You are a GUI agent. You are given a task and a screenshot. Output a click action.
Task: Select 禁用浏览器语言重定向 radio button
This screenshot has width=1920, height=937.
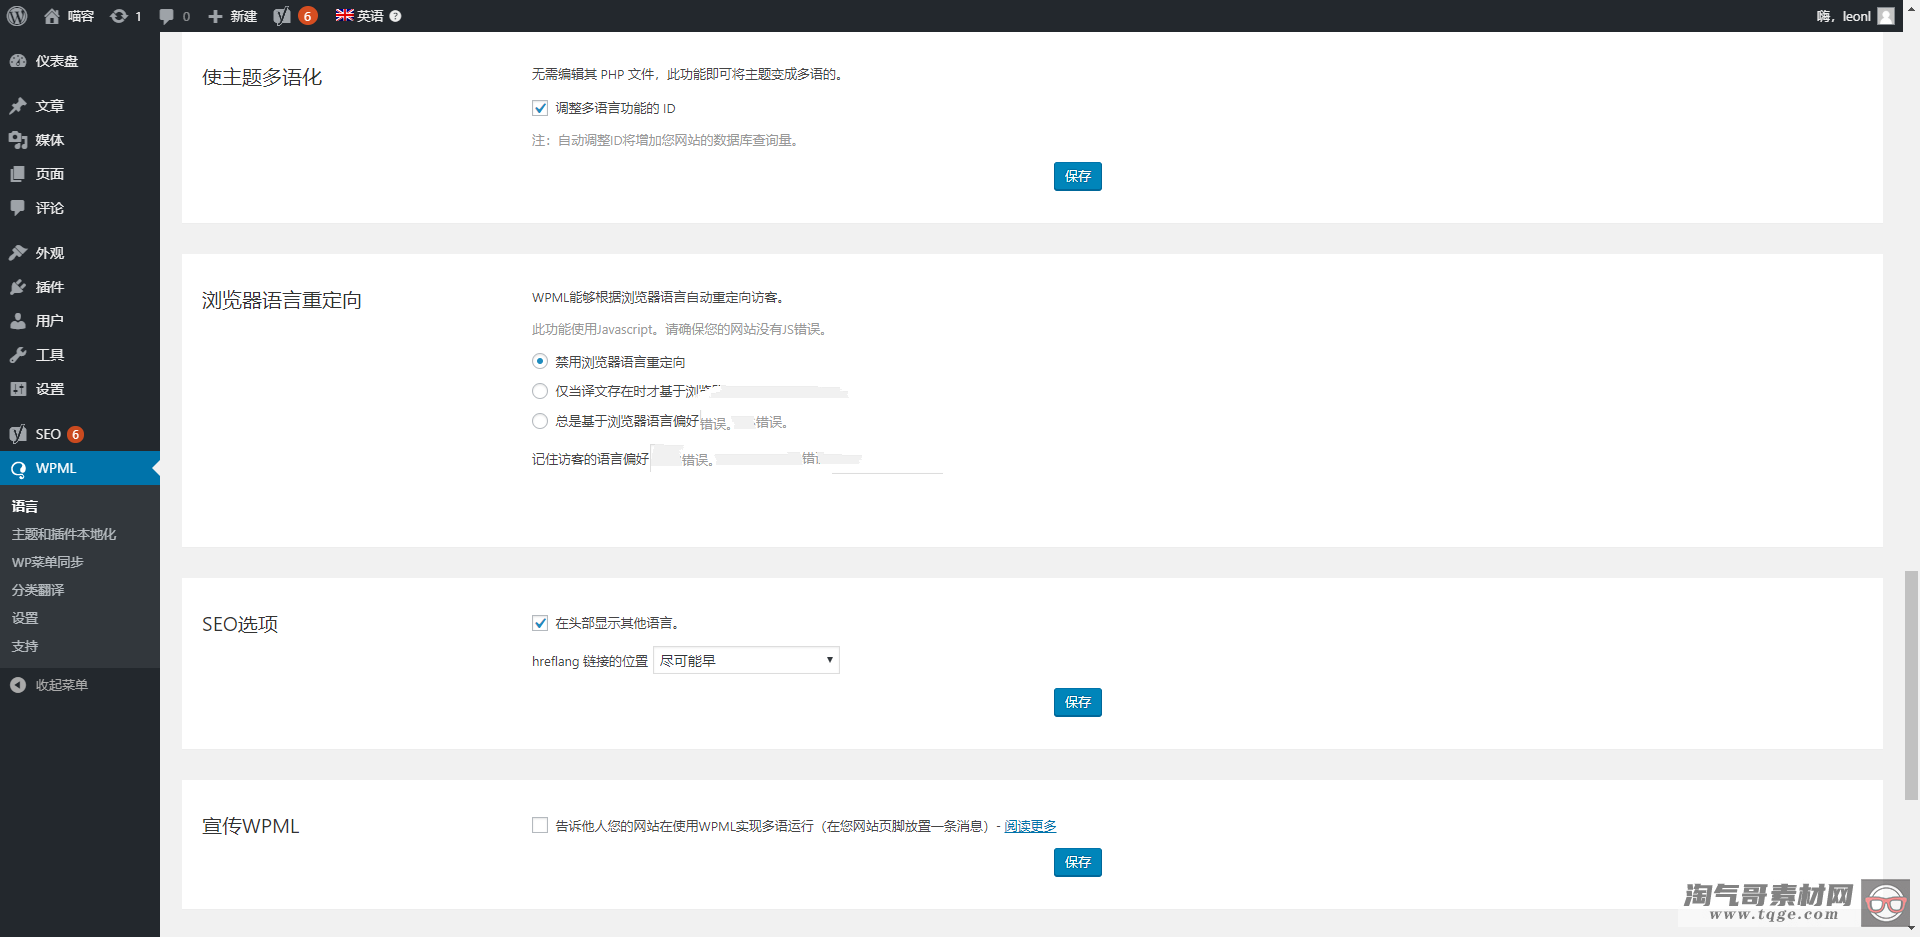tap(540, 361)
